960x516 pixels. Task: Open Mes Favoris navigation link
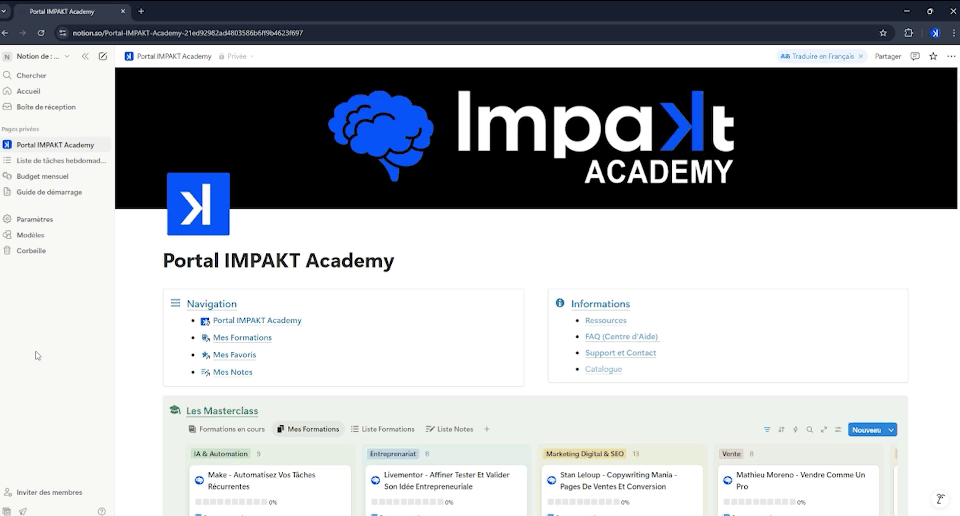[x=234, y=355]
